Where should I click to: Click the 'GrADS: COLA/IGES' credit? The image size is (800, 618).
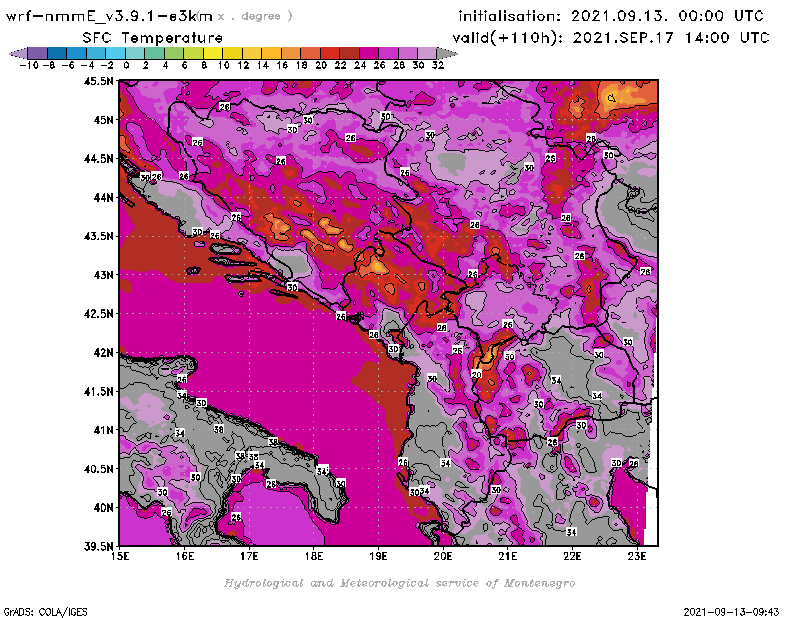click(x=45, y=612)
